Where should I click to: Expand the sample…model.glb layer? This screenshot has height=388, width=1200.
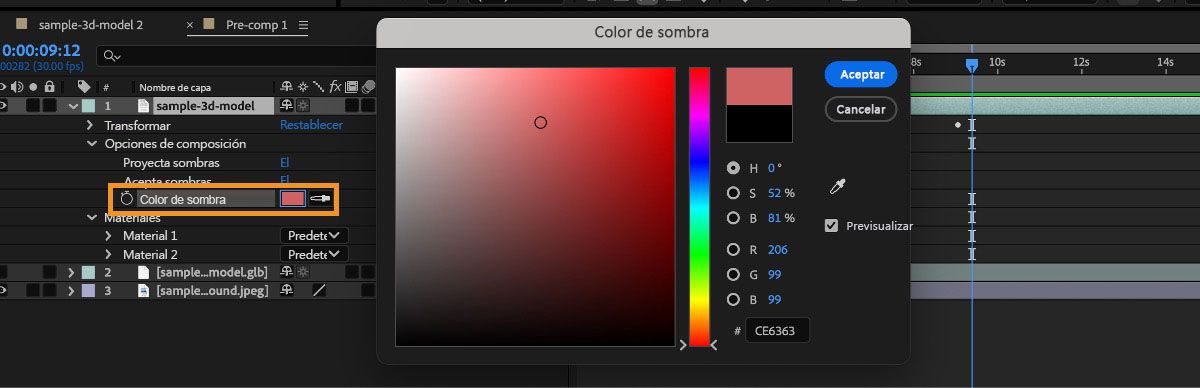71,272
